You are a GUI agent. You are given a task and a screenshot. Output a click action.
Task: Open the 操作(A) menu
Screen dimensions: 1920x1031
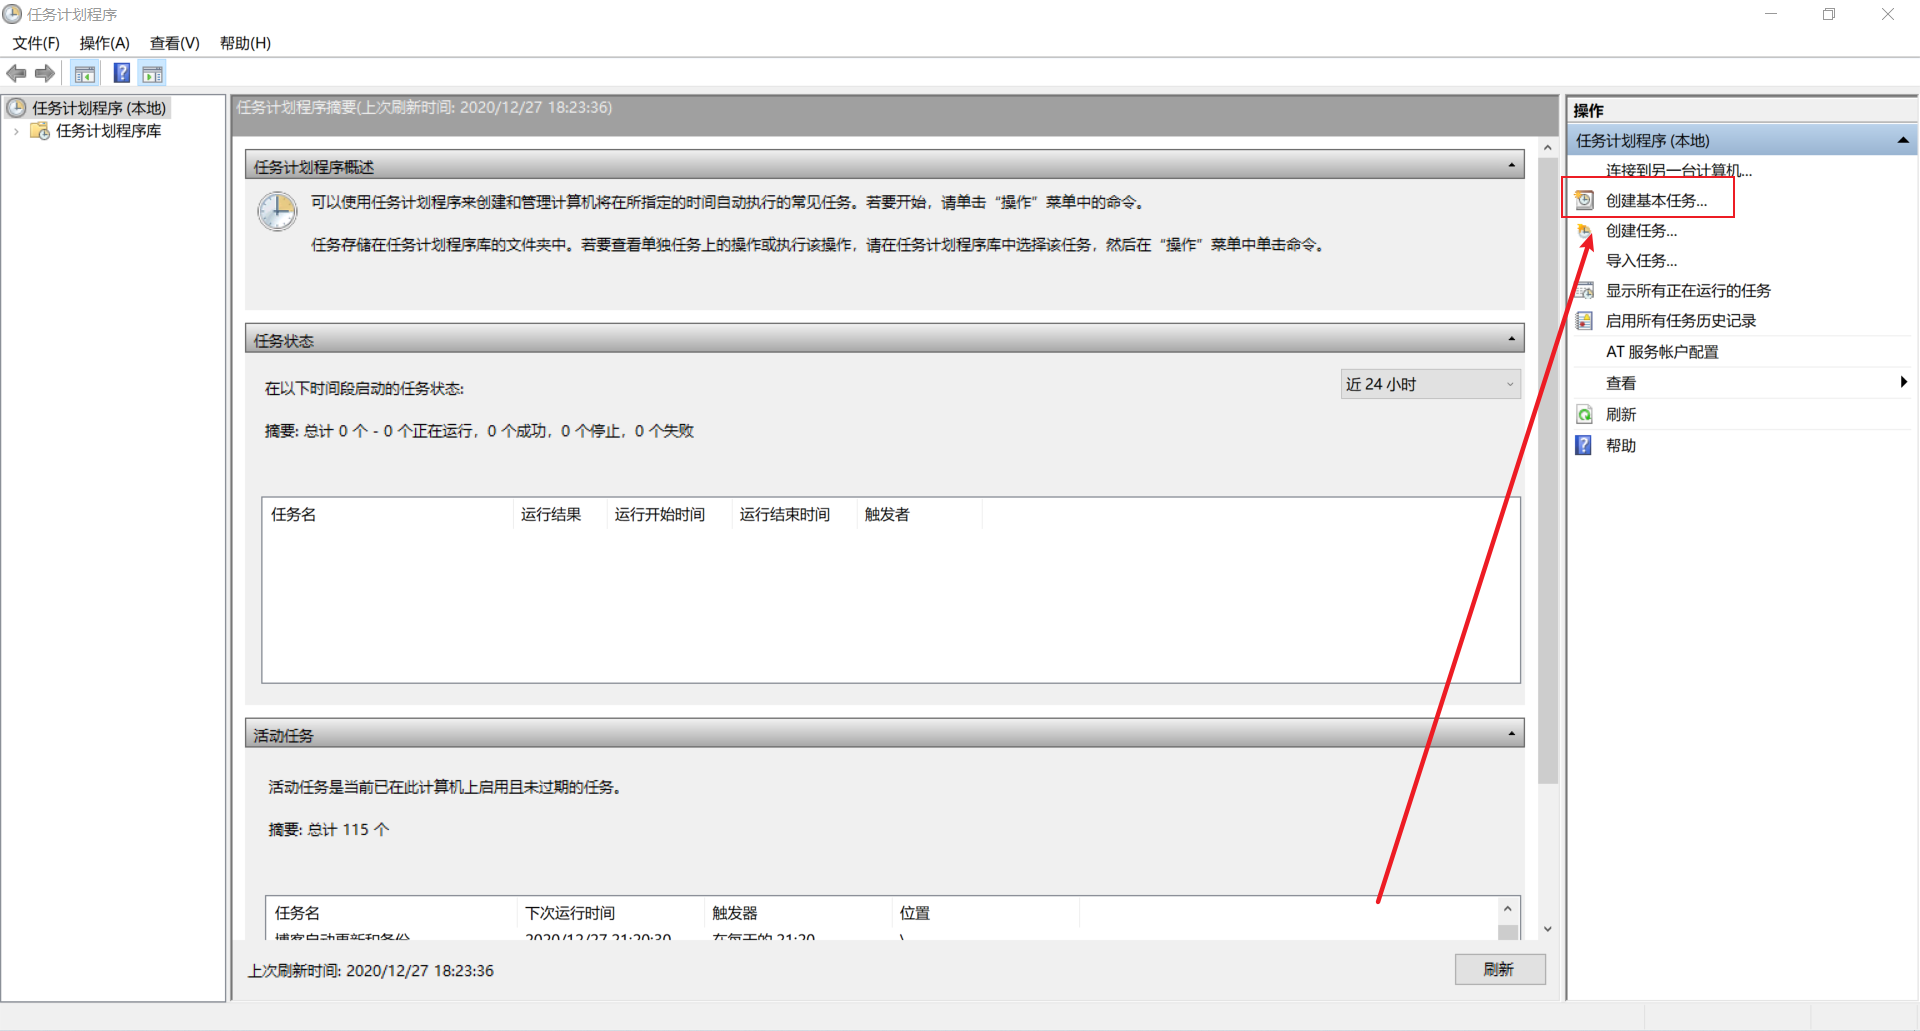pos(104,43)
